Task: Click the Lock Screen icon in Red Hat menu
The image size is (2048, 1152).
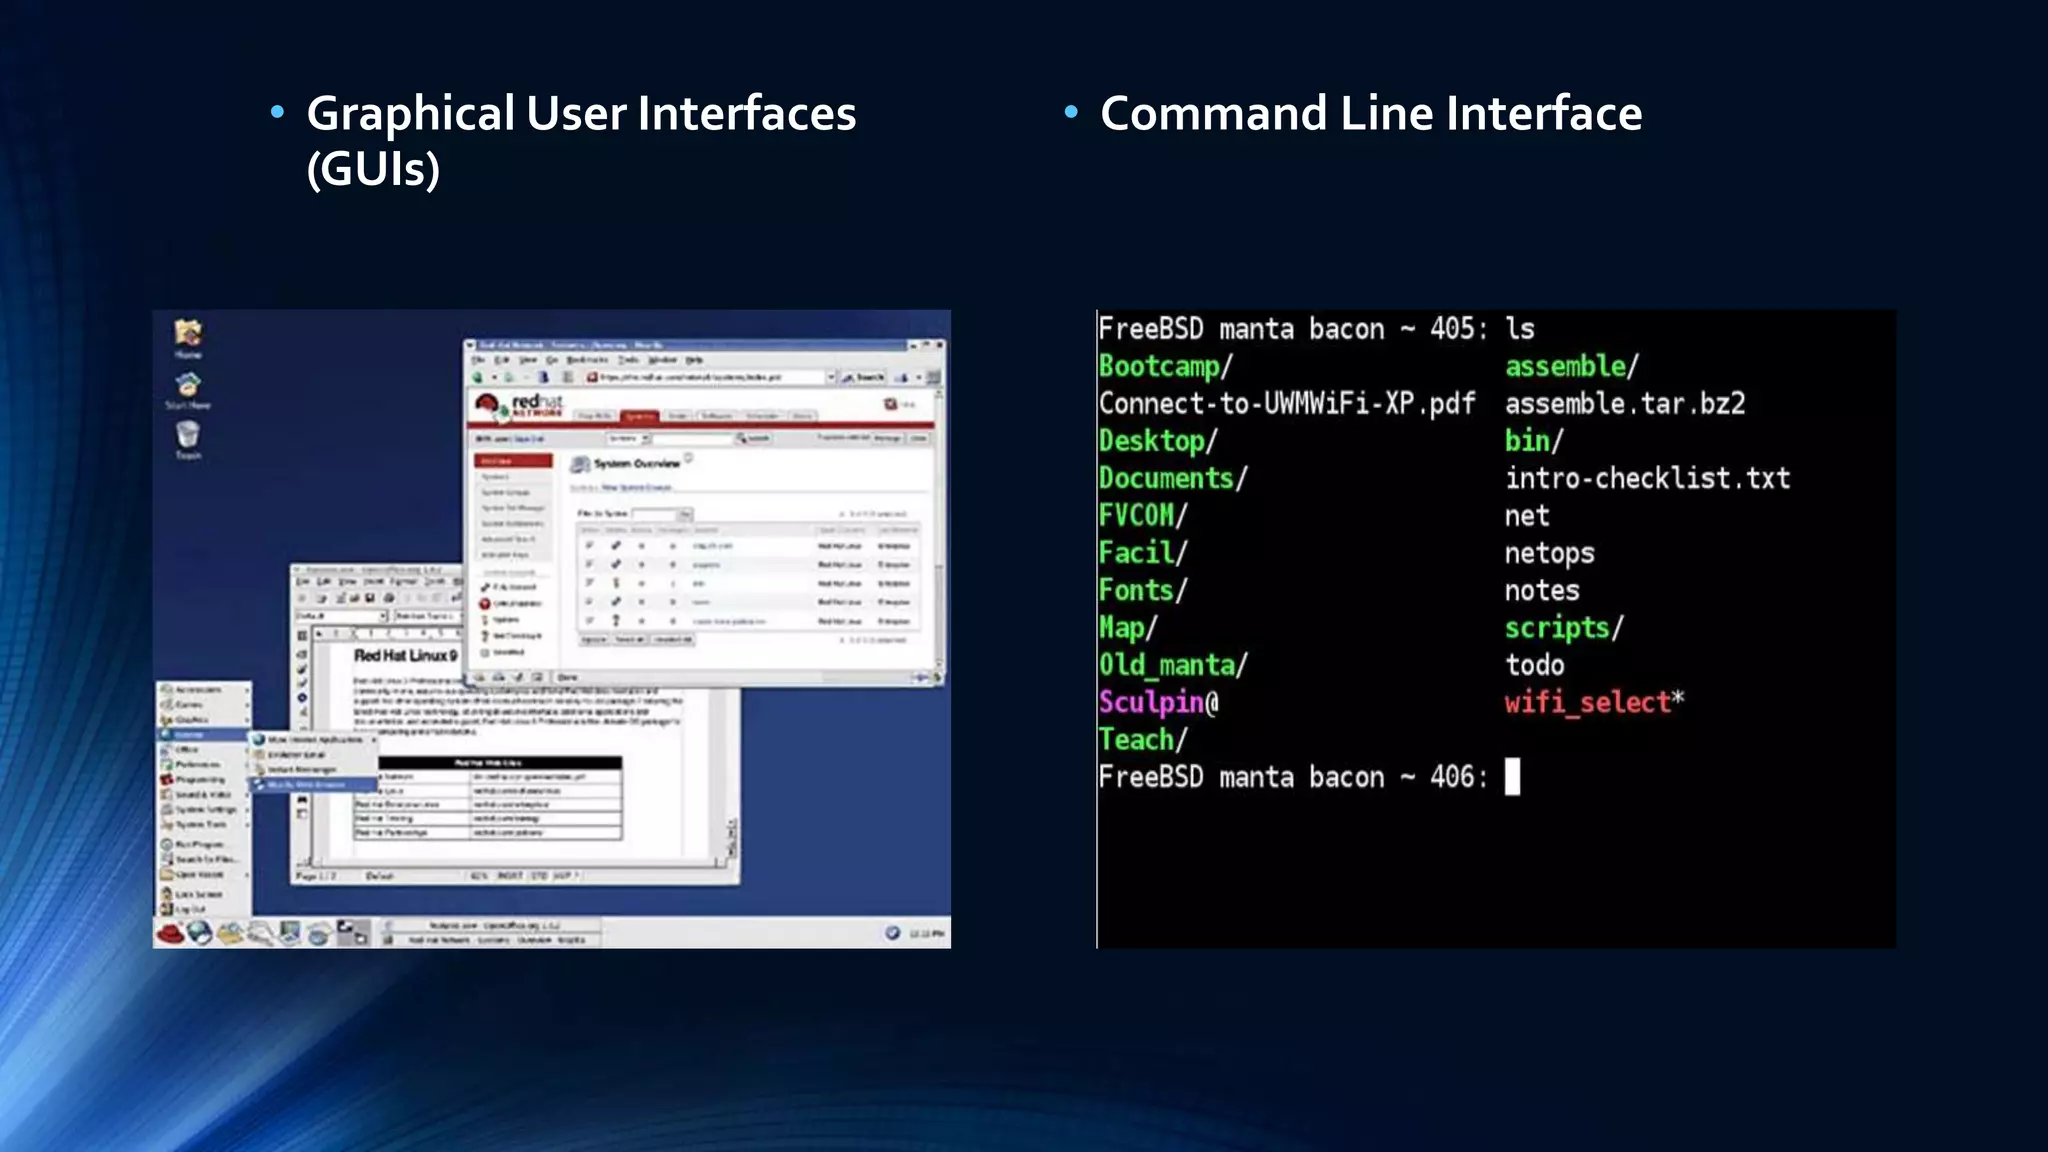Action: [167, 893]
